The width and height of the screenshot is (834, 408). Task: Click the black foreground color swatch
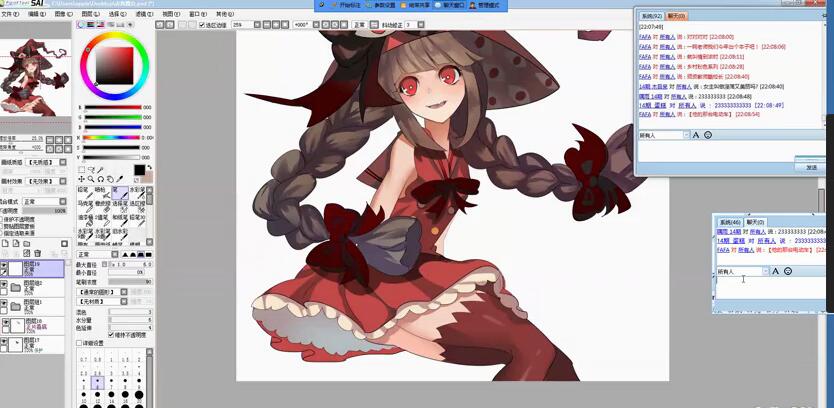tap(139, 170)
